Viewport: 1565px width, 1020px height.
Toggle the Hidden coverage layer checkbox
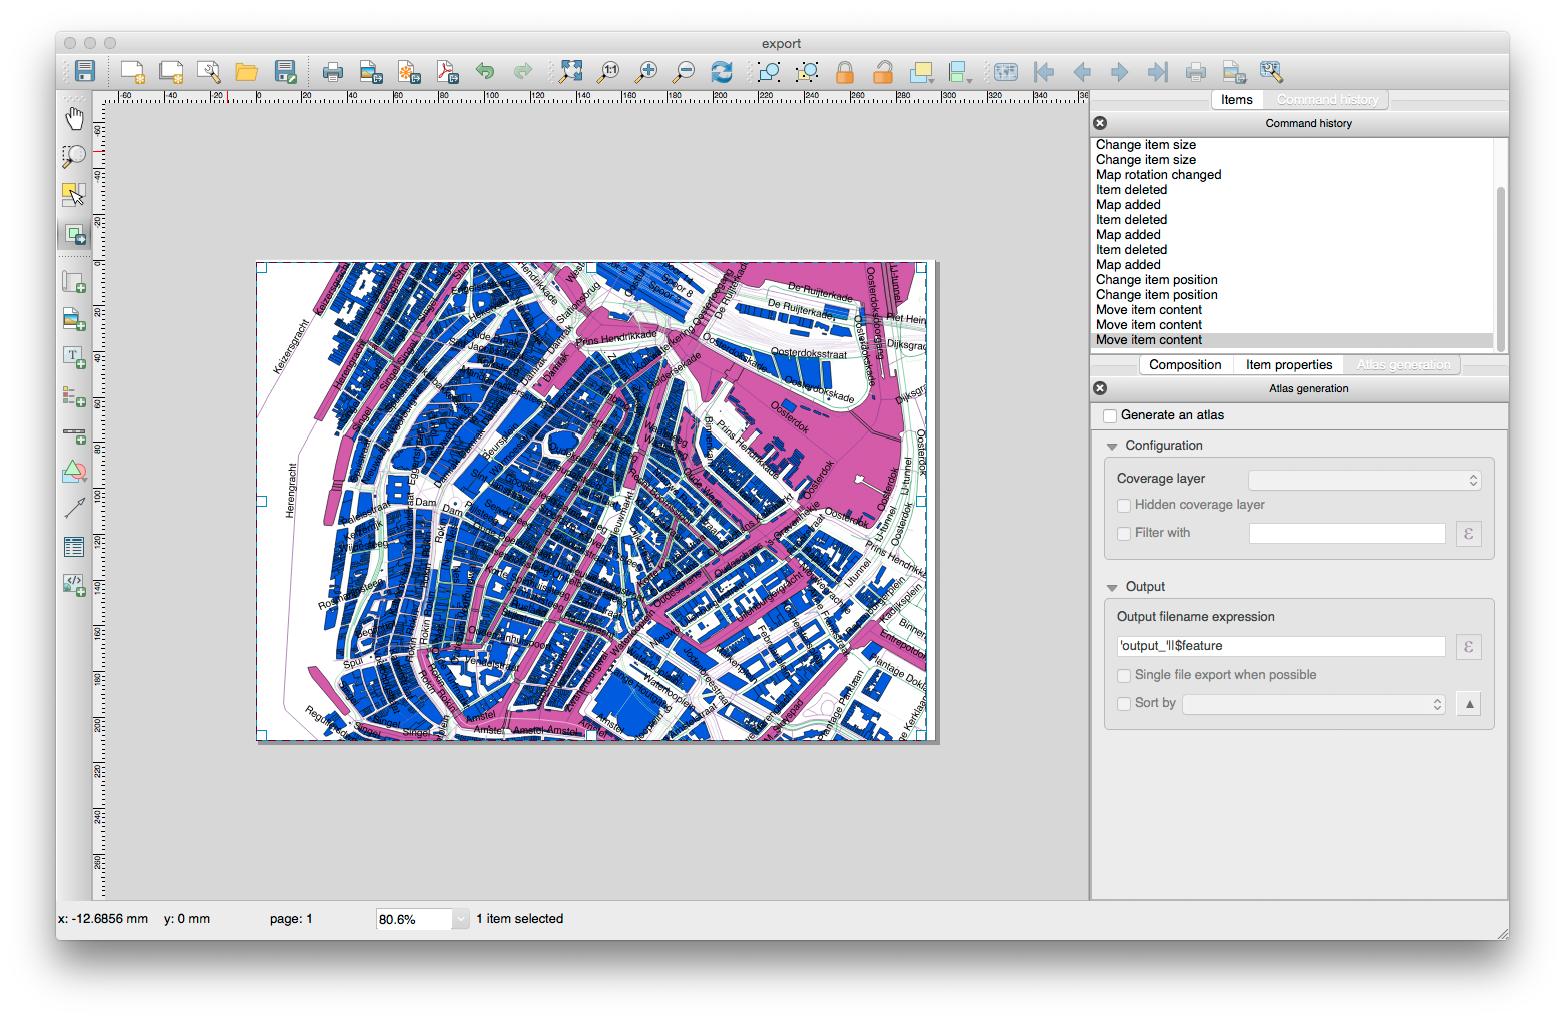coord(1124,506)
